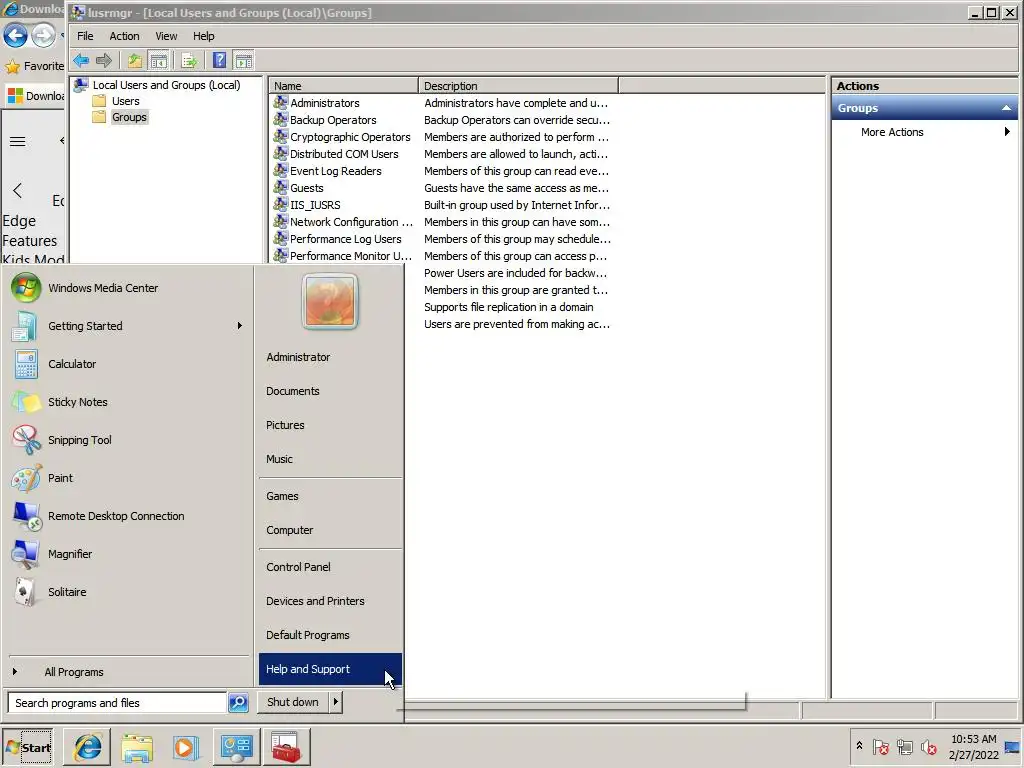The height and width of the screenshot is (768, 1024).
Task: Select the Guests group row
Action: pos(306,188)
